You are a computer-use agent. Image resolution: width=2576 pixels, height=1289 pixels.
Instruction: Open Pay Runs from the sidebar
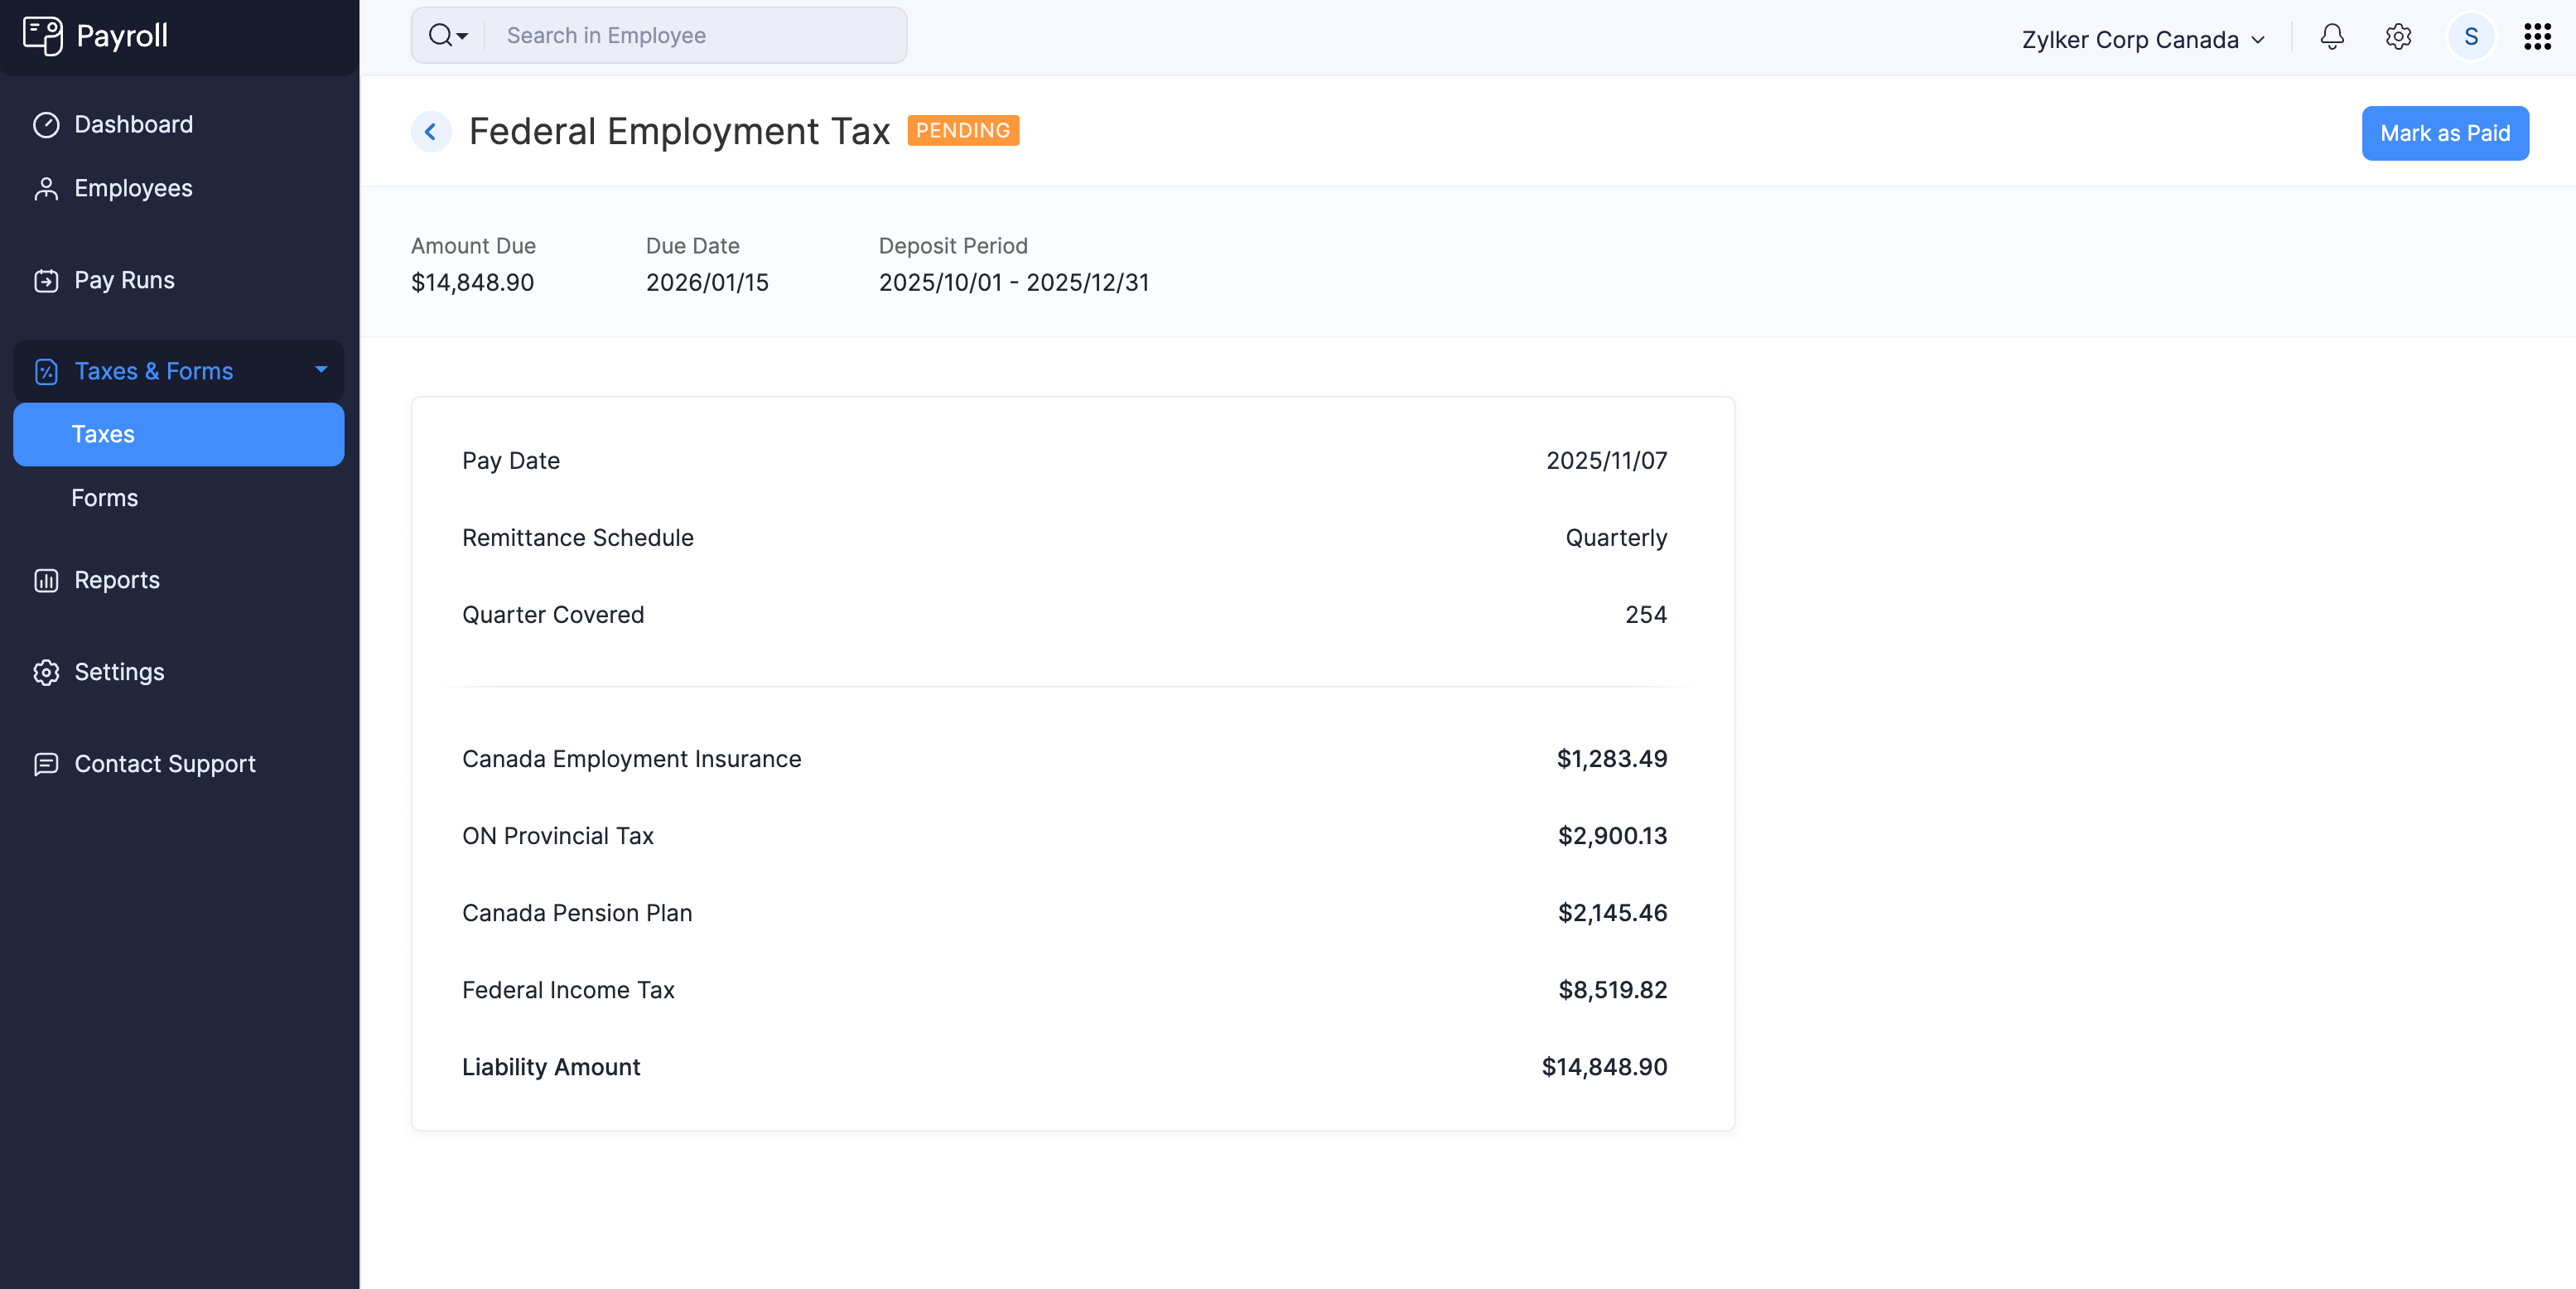click(124, 280)
